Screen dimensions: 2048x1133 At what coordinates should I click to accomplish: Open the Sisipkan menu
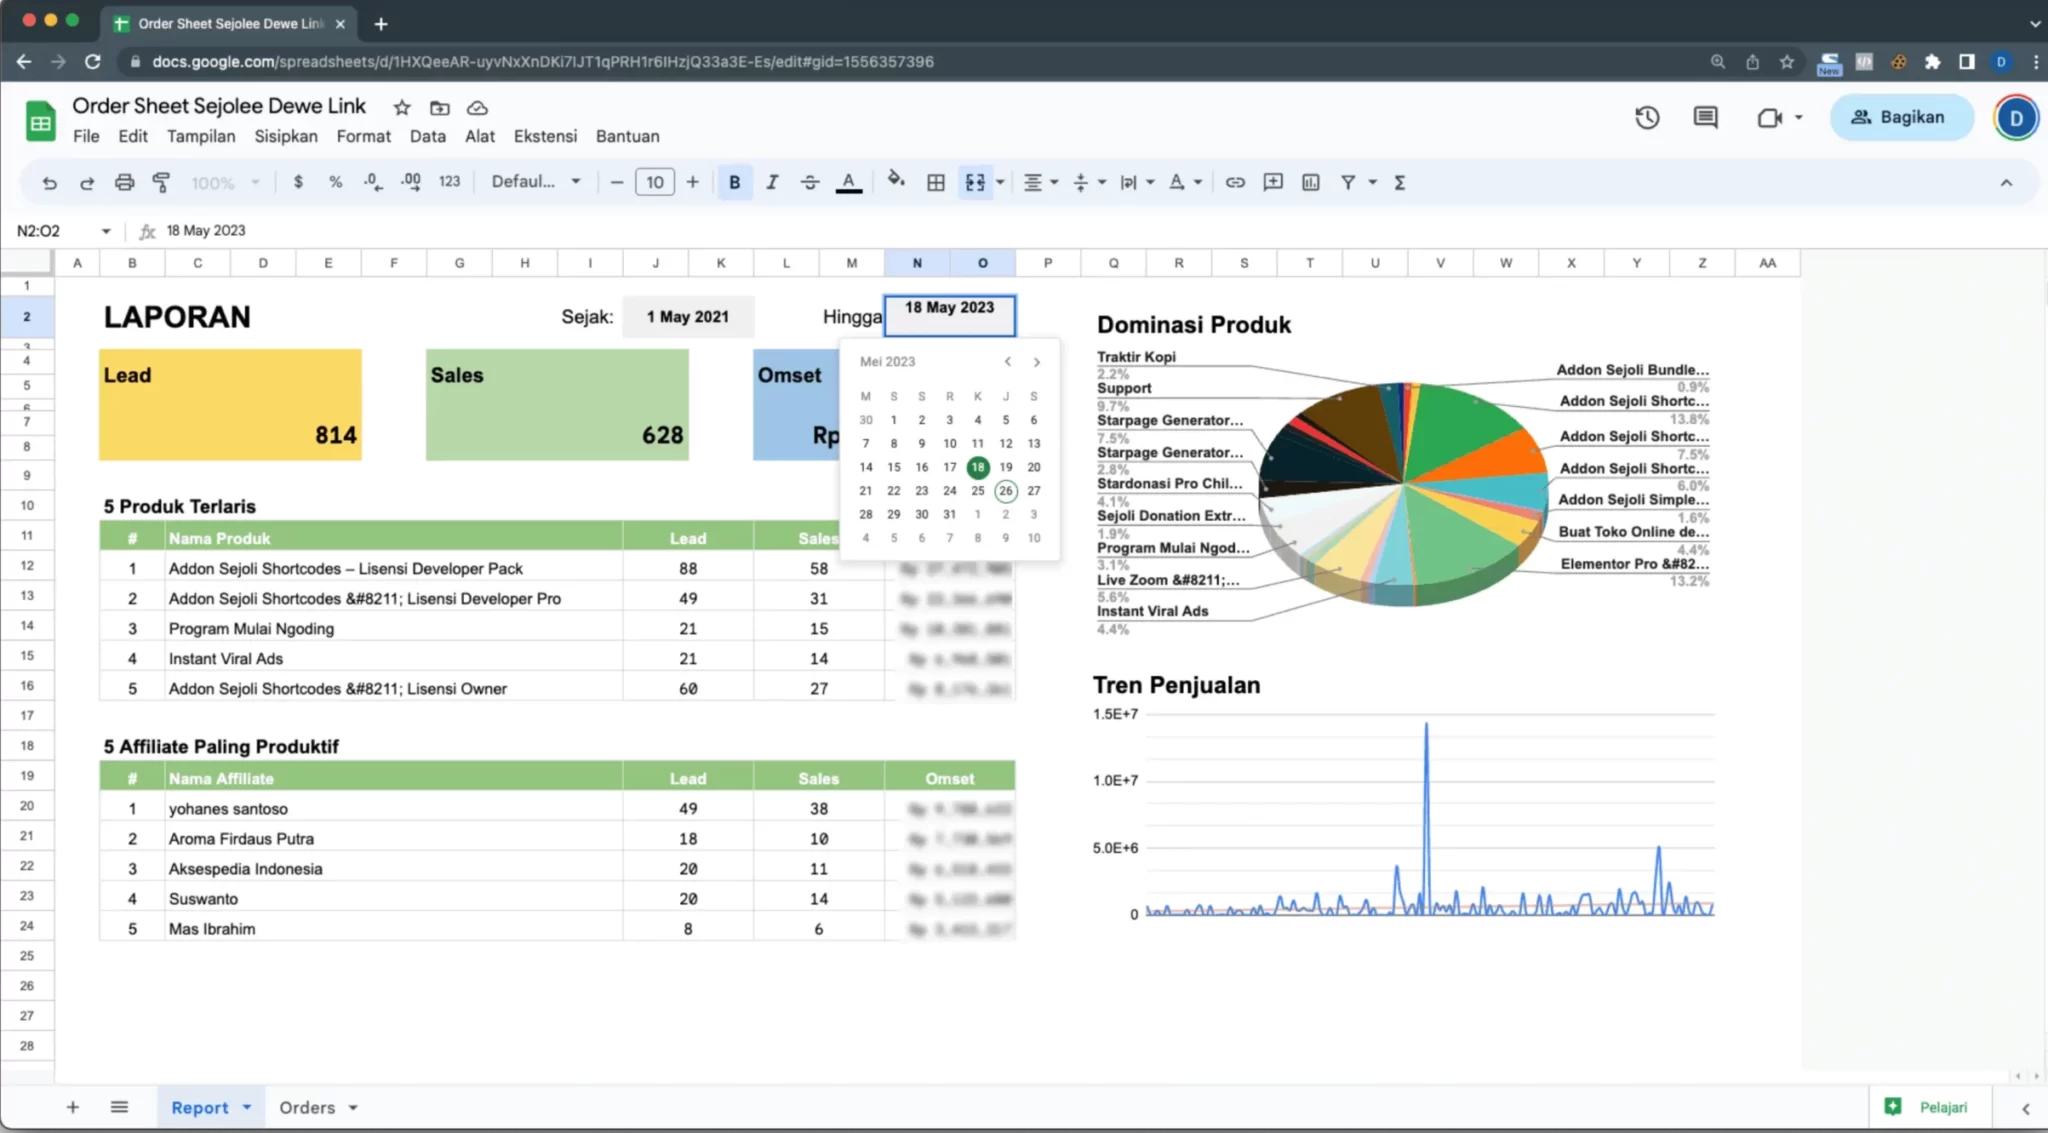[x=286, y=136]
